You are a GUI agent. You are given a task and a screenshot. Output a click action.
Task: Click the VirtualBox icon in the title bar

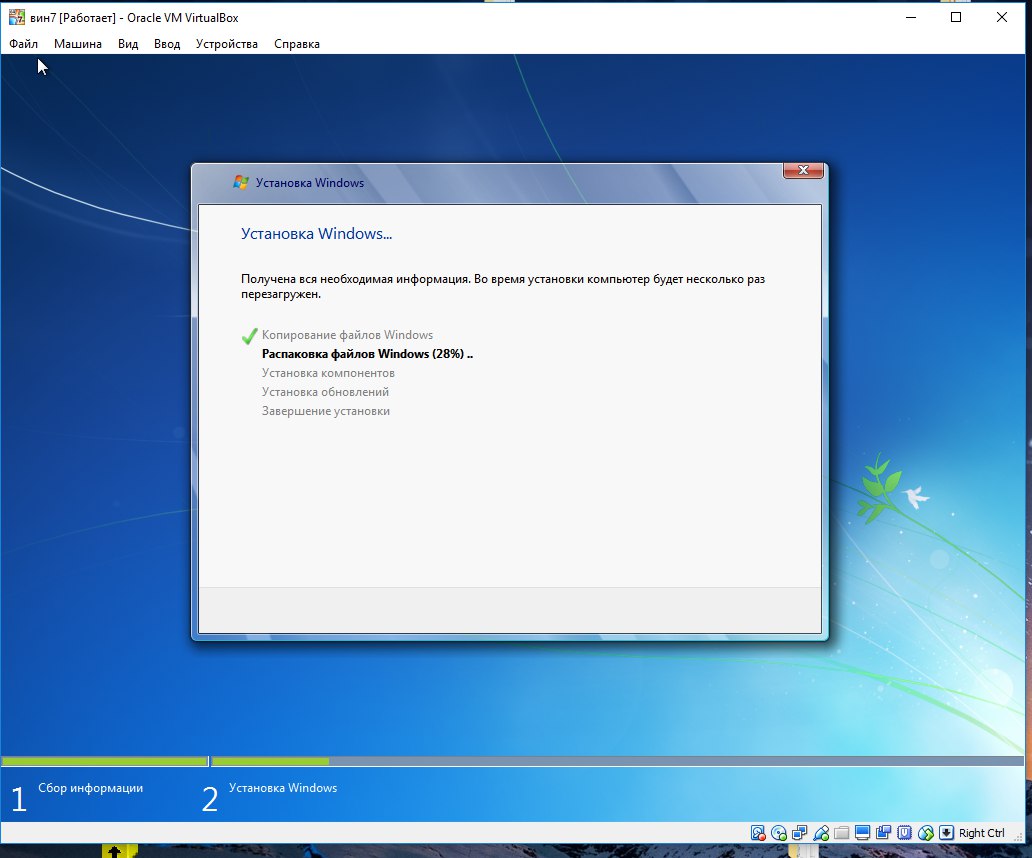pos(16,17)
